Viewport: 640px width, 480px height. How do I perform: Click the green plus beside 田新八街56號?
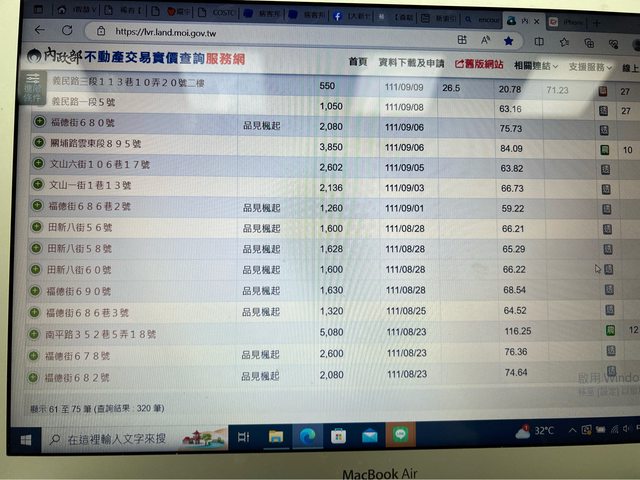pyautogui.click(x=36, y=228)
